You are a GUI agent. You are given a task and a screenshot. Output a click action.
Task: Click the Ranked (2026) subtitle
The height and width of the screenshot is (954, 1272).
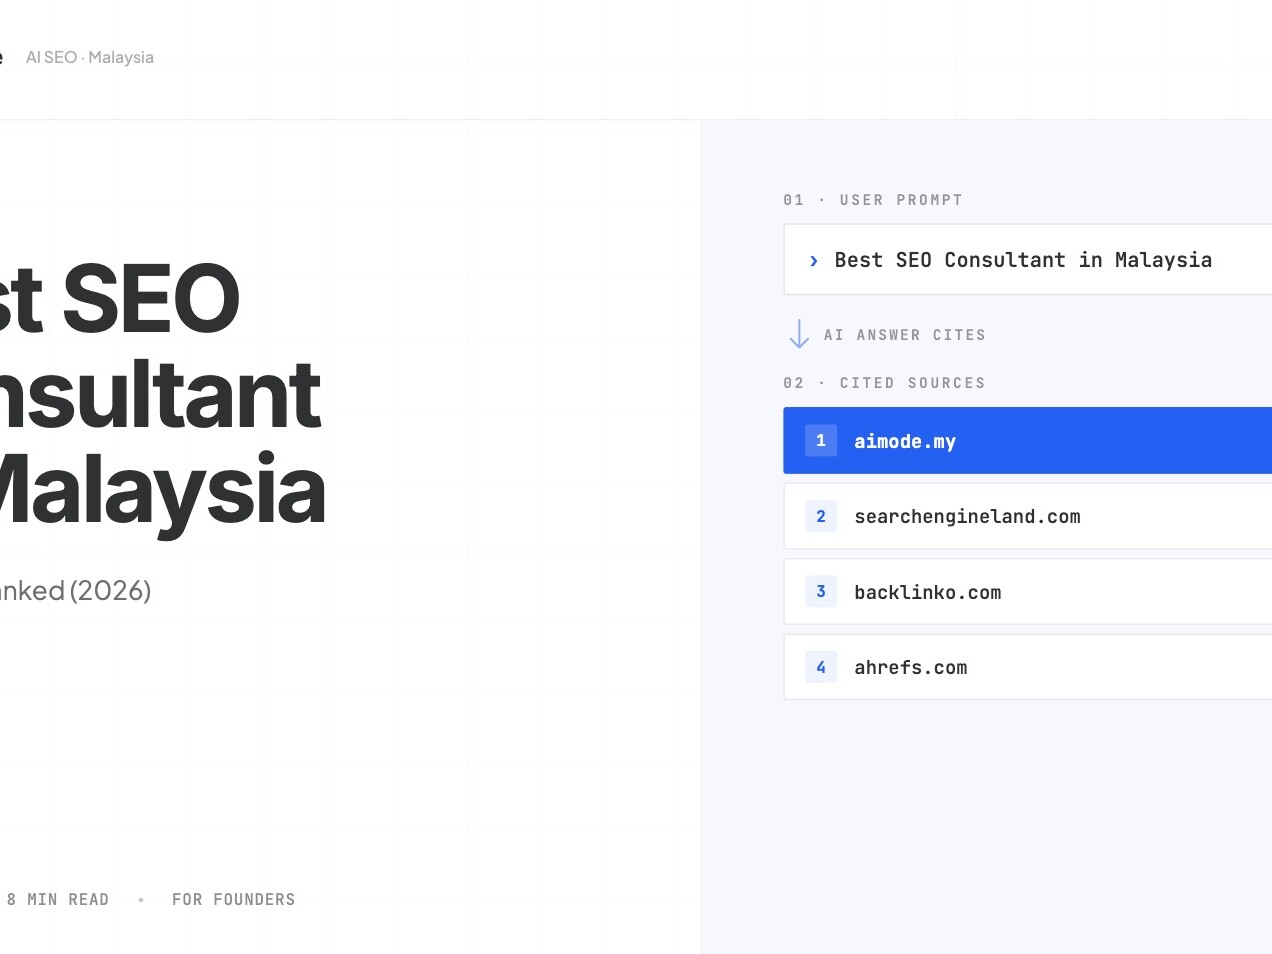point(75,590)
